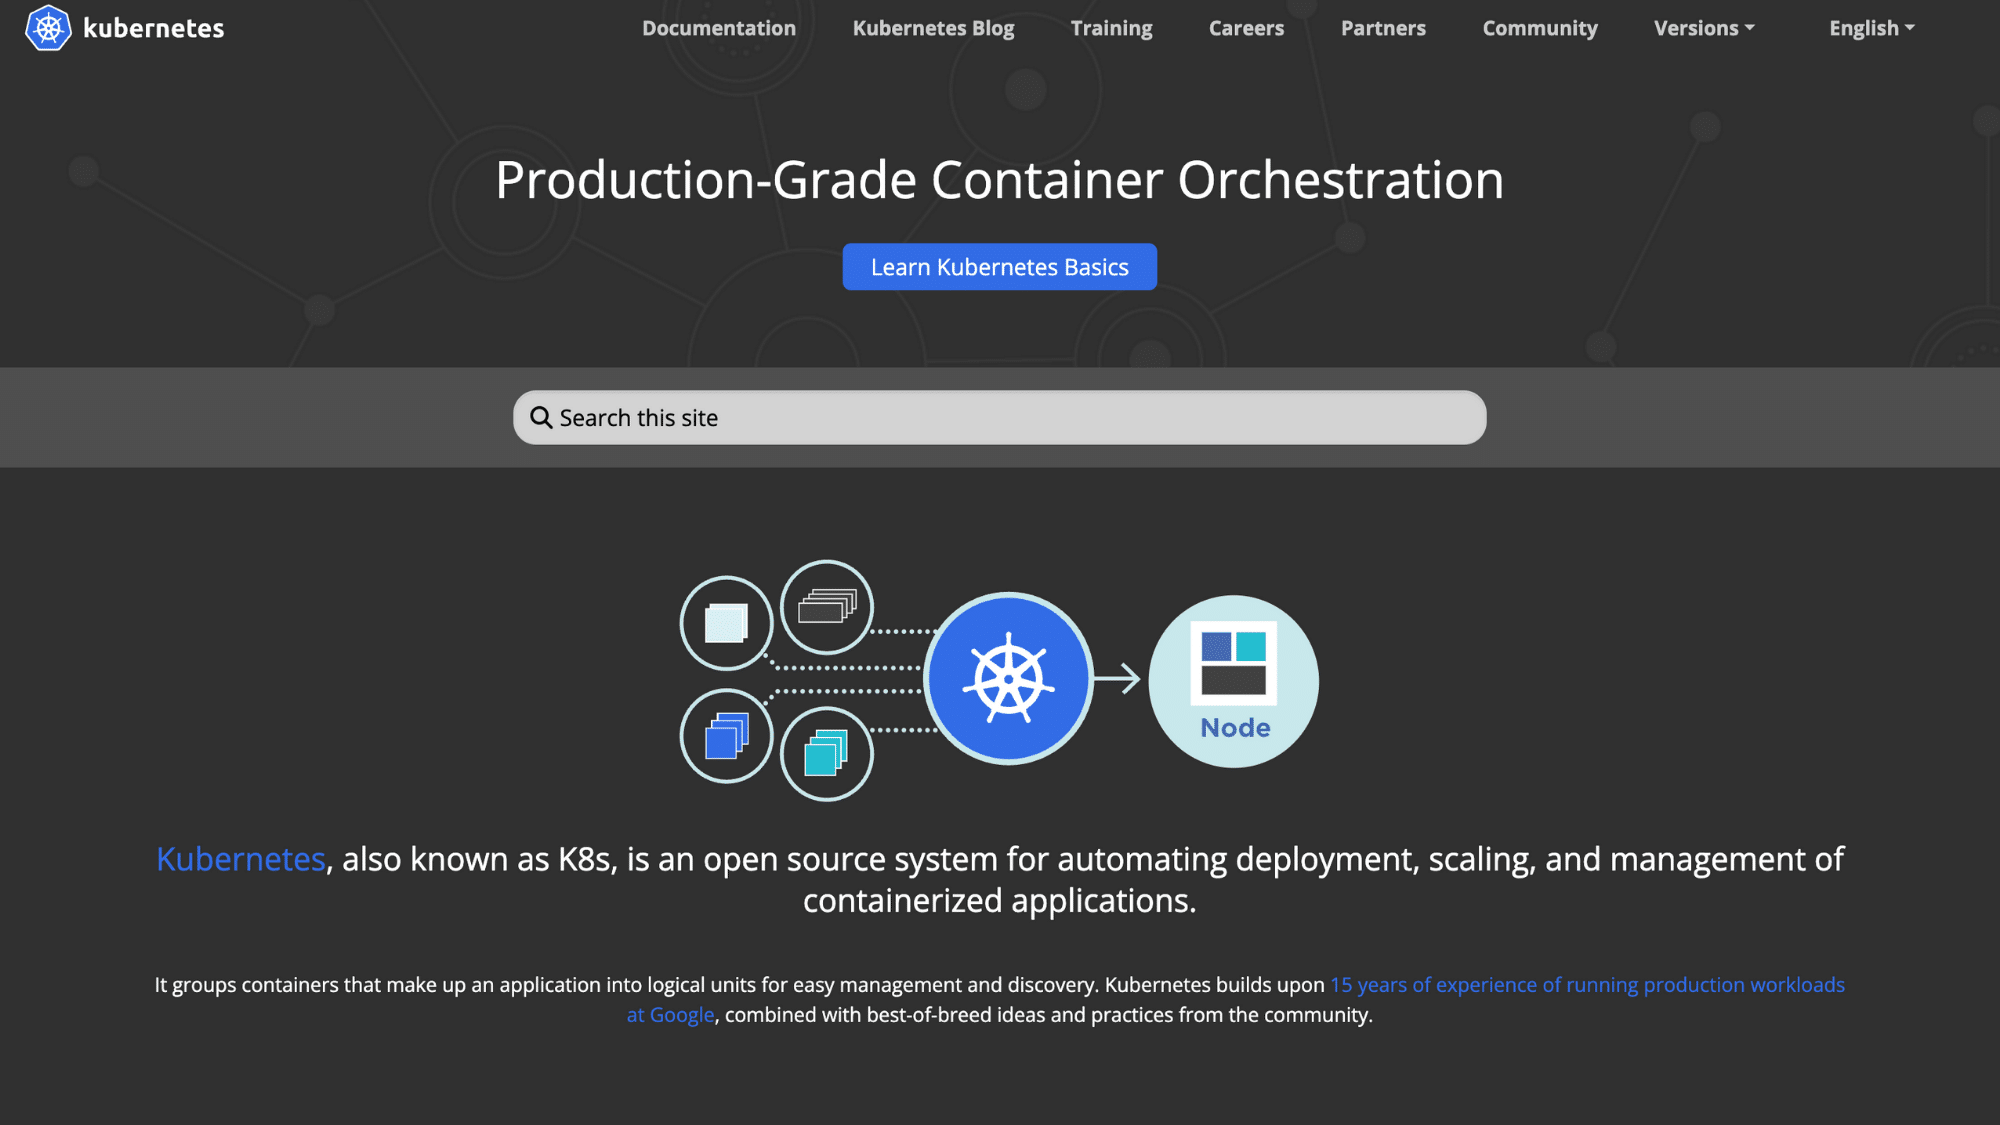Open the Documentation menu item

718,28
